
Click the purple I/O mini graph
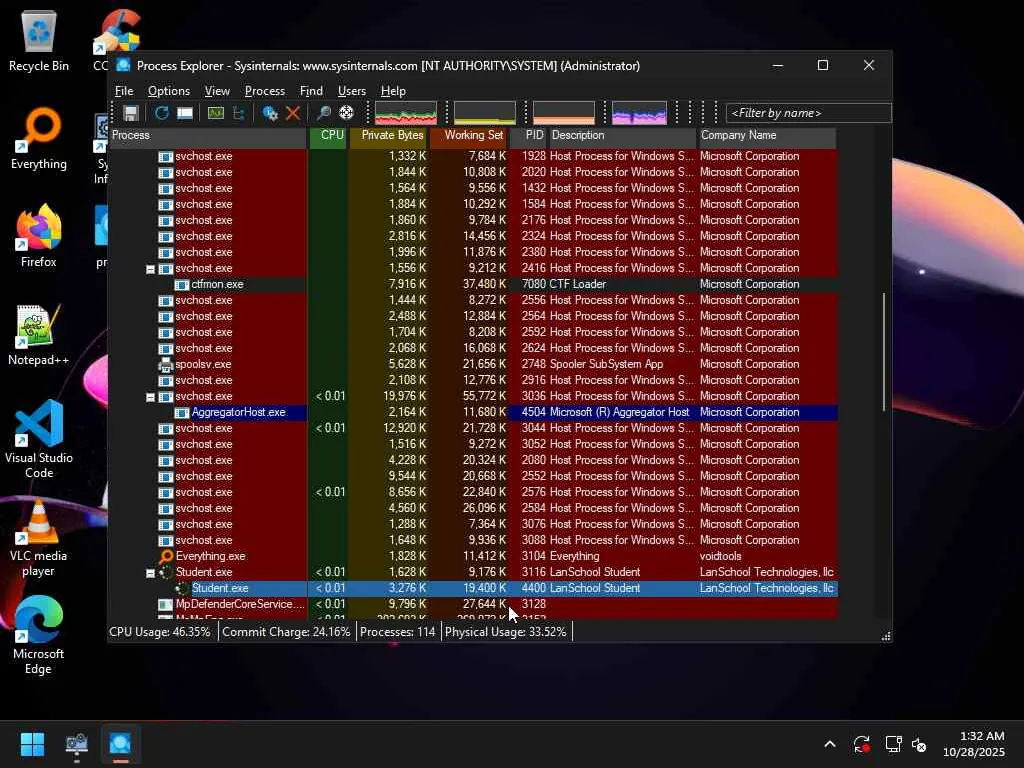(639, 113)
